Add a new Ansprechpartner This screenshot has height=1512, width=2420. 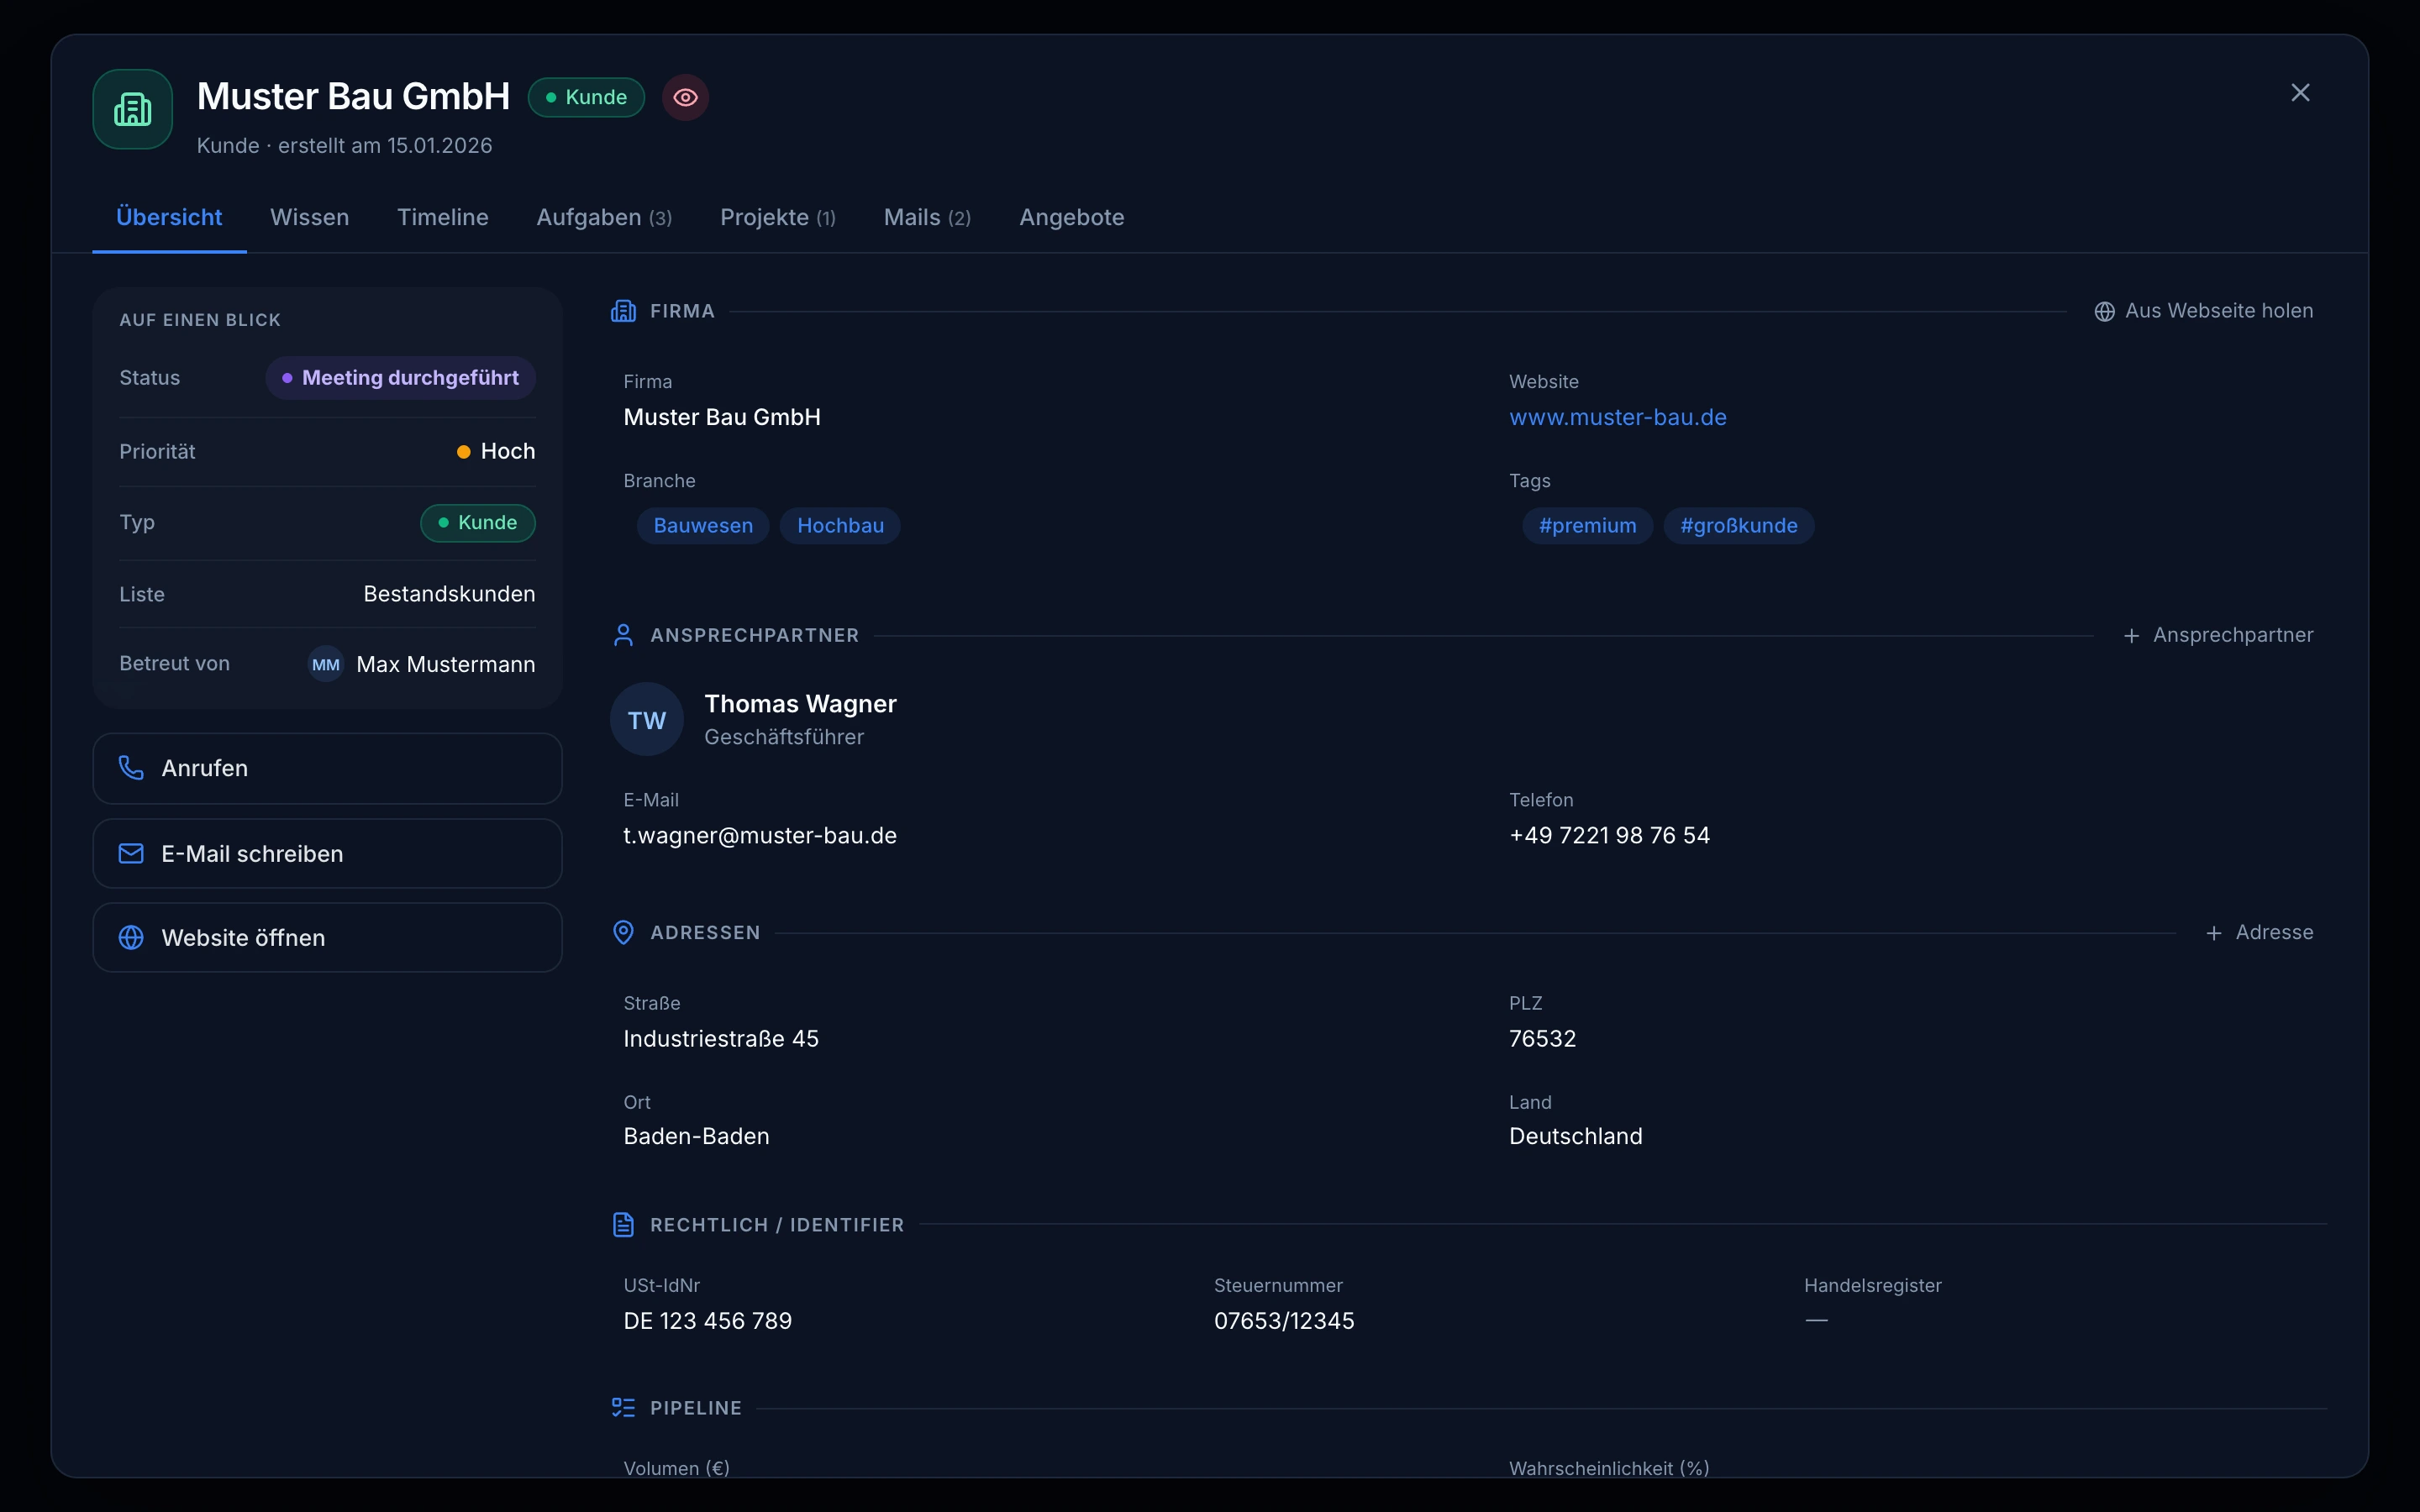2218,635
